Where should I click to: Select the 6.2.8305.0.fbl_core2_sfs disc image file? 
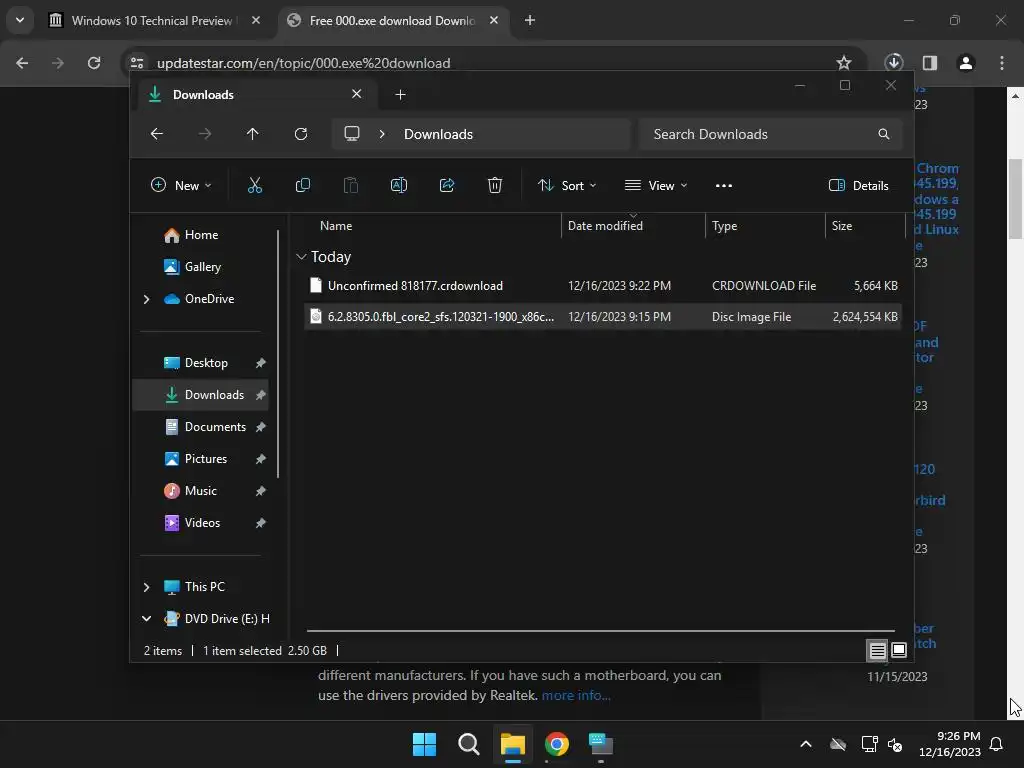pos(602,317)
